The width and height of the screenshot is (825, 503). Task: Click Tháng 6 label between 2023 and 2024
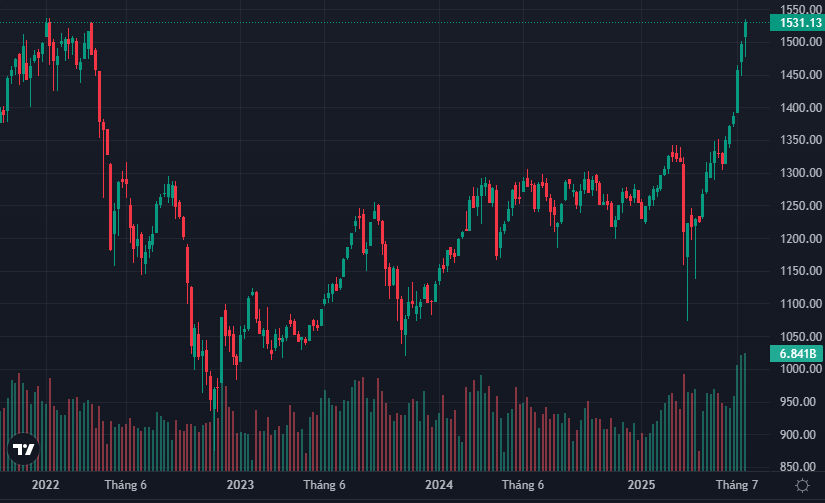coord(324,485)
